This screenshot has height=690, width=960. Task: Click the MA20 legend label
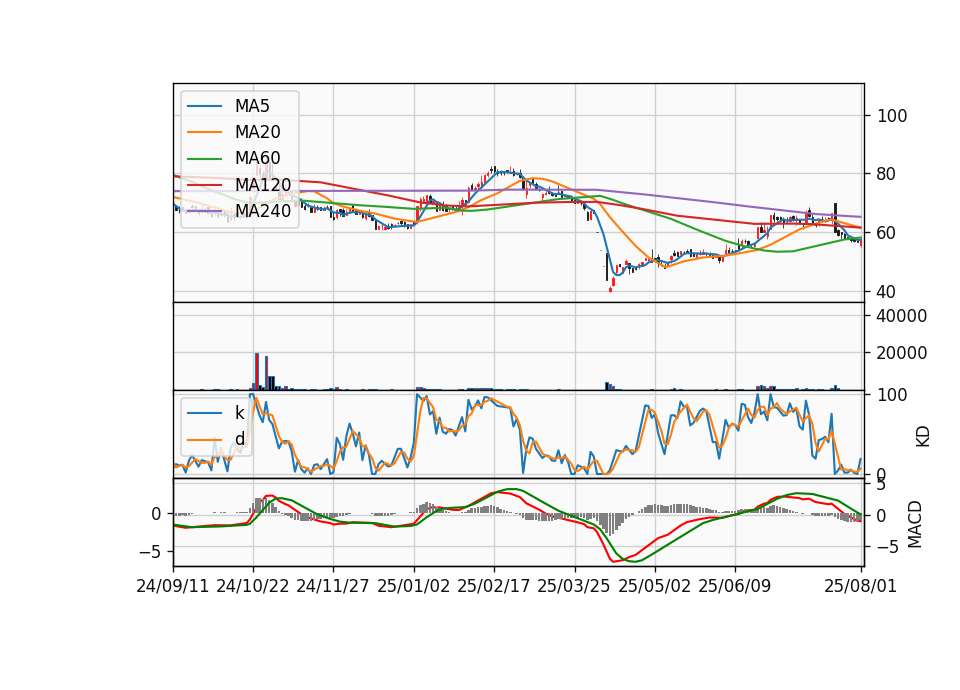[257, 132]
